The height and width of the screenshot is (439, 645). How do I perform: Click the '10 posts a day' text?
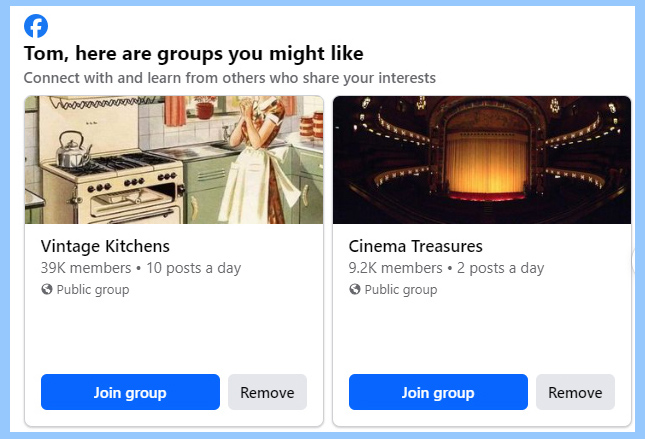coord(193,268)
